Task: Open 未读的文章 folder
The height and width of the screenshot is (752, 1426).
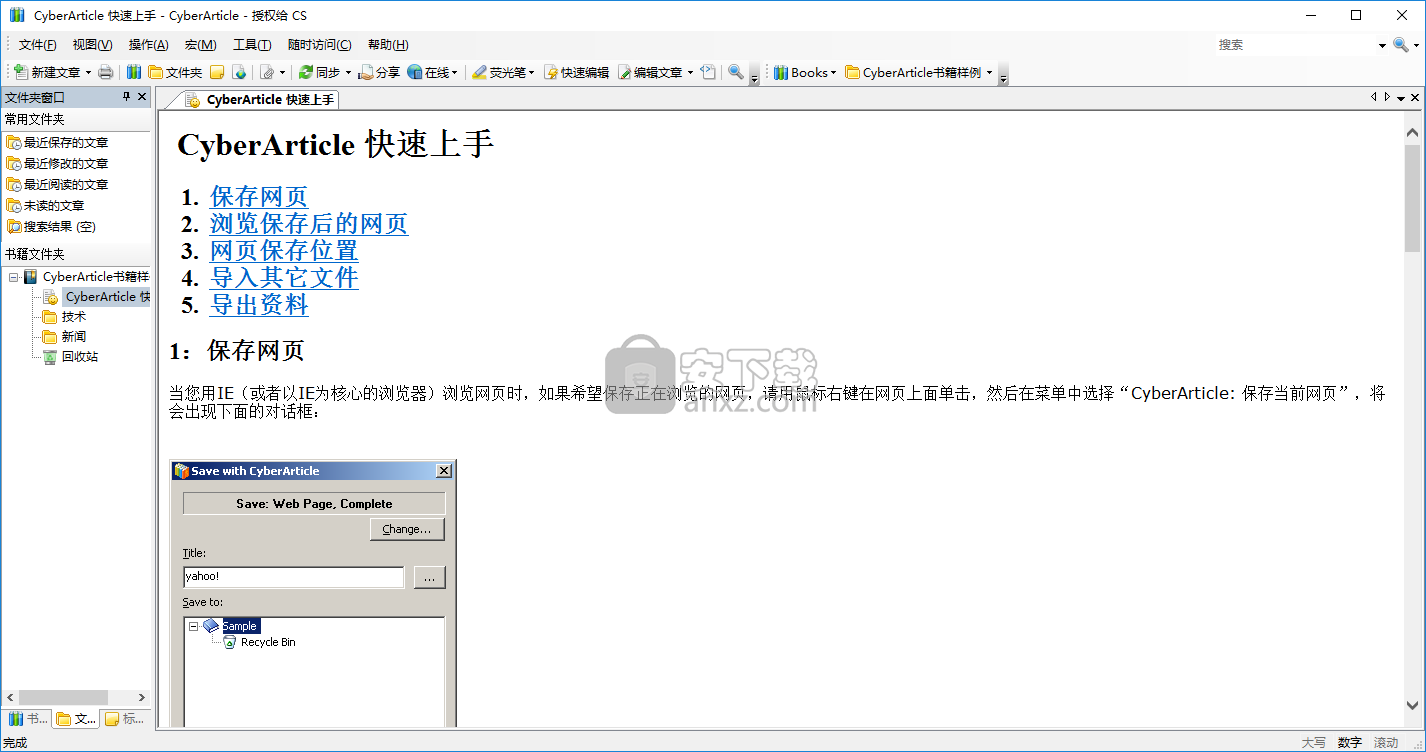Action: 45,205
